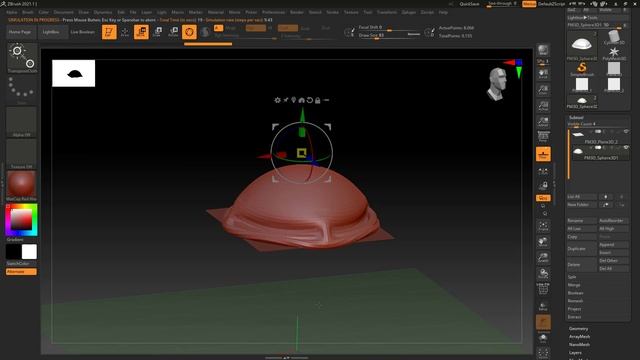The width and height of the screenshot is (640, 360).
Task: Select the Draw mode icon
Action: [124, 32]
